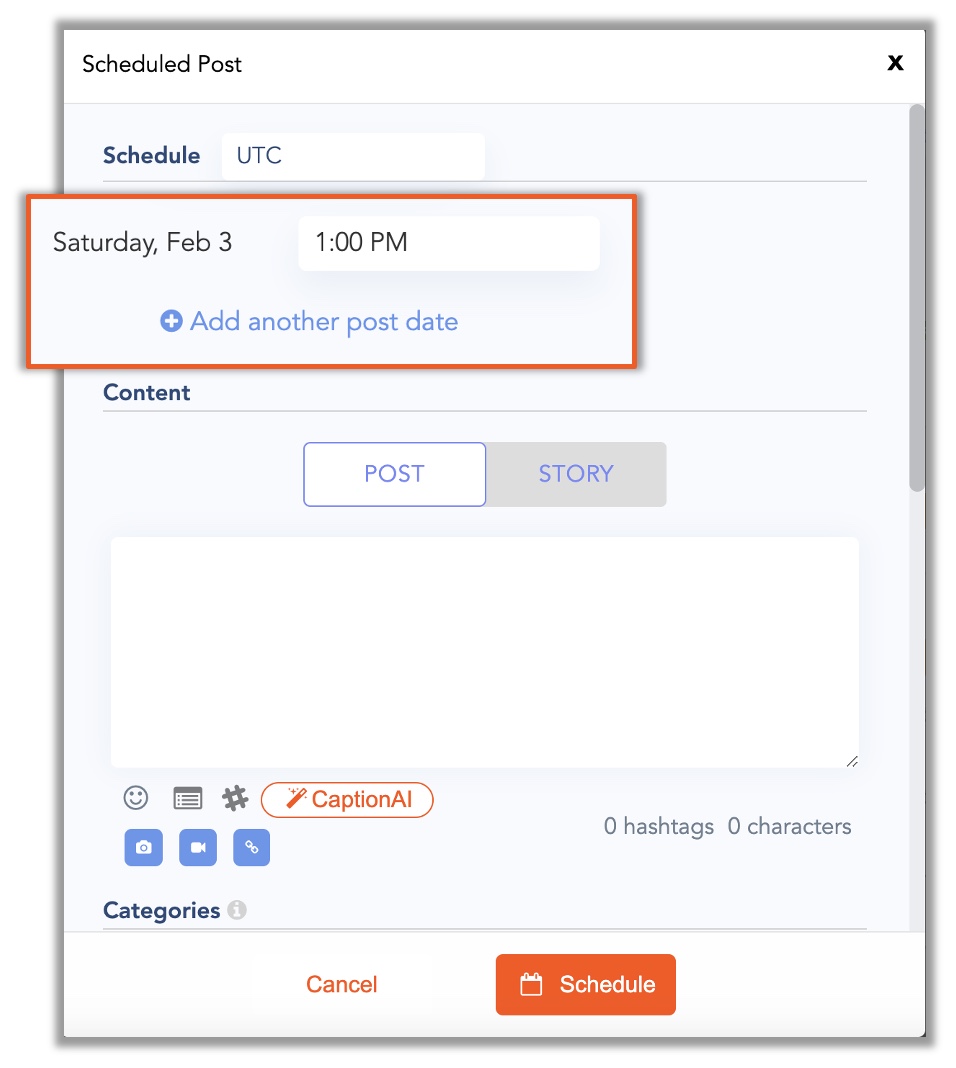Attach a video using the video camera icon

pos(197,847)
